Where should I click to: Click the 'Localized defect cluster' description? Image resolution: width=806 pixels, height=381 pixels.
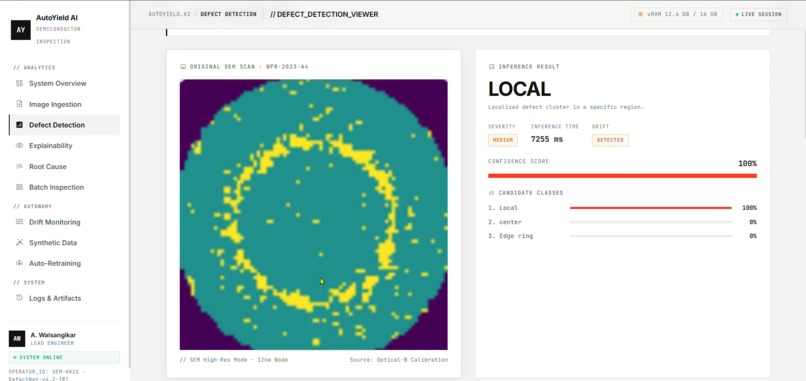[566, 107]
